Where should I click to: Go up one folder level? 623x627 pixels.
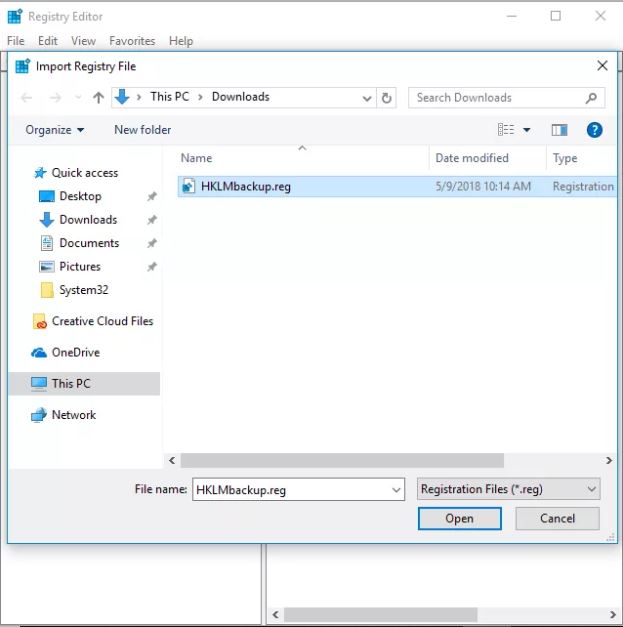98,98
